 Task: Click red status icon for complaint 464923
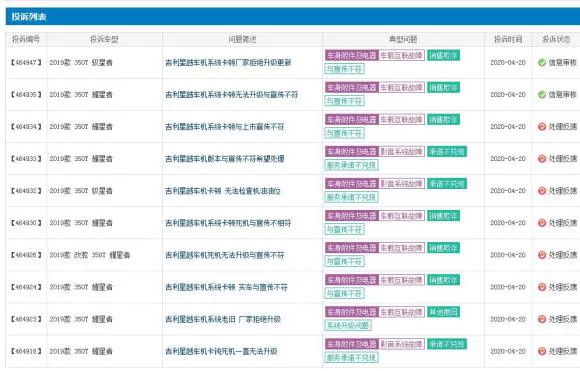(x=542, y=319)
